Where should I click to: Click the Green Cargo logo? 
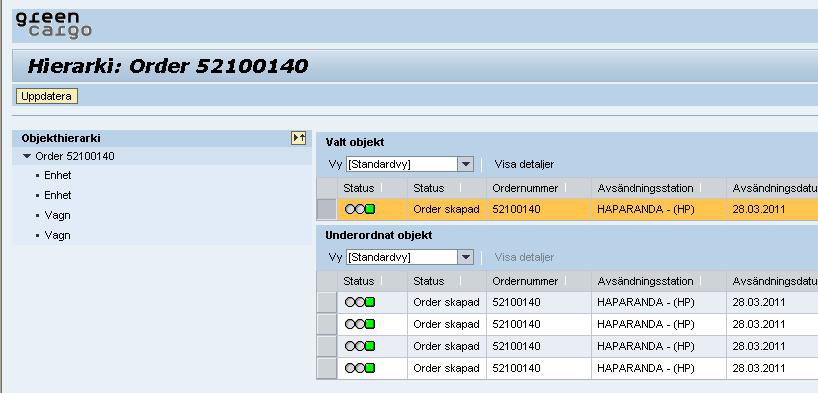pos(53,26)
